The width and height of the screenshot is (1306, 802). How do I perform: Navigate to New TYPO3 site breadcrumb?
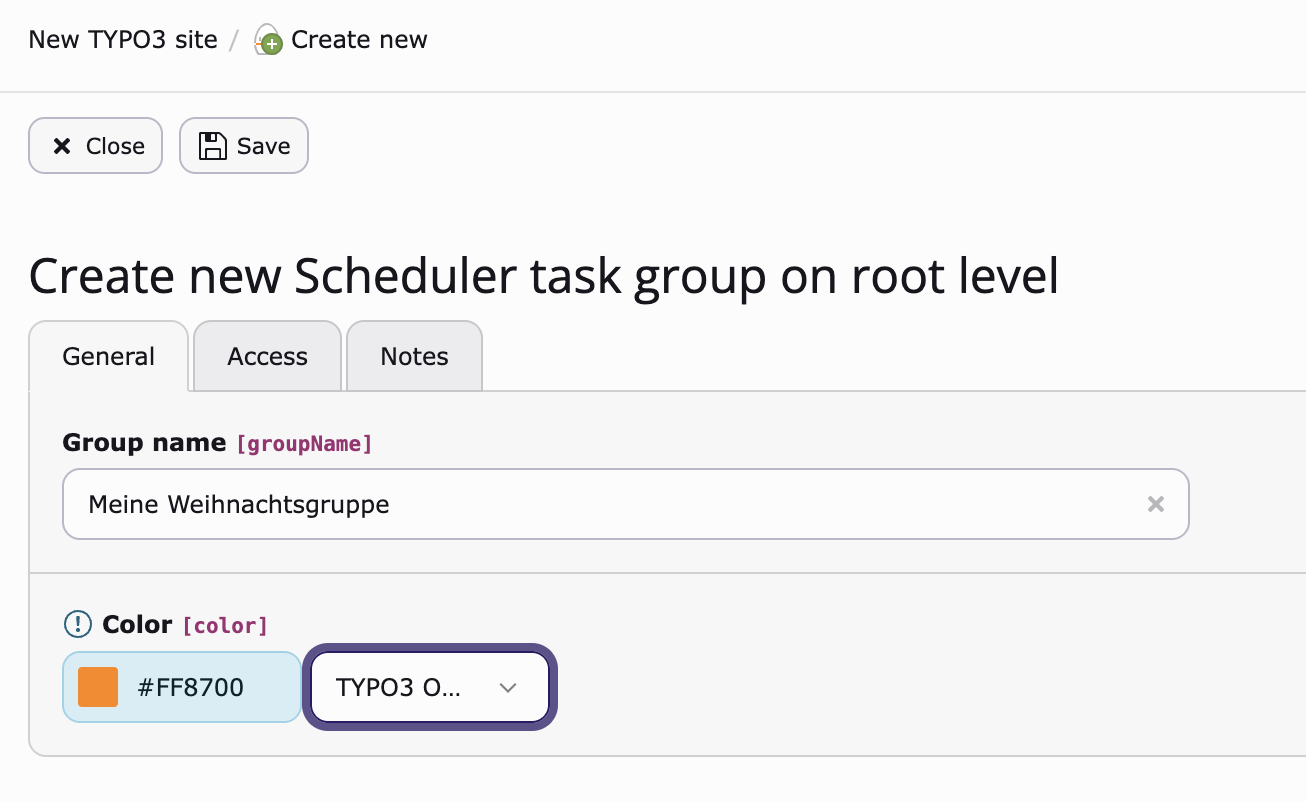coord(123,40)
